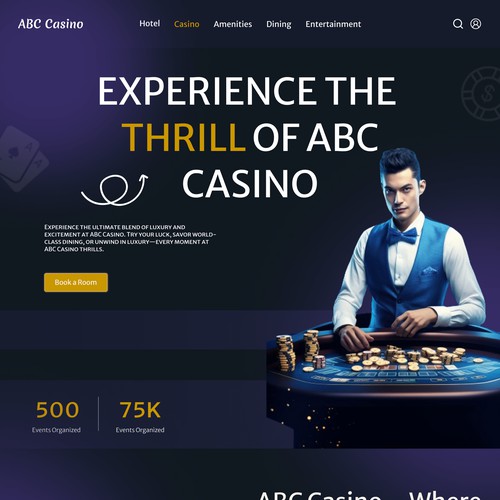Click the CASINO headline word
The width and height of the screenshot is (500, 500).
(x=250, y=184)
